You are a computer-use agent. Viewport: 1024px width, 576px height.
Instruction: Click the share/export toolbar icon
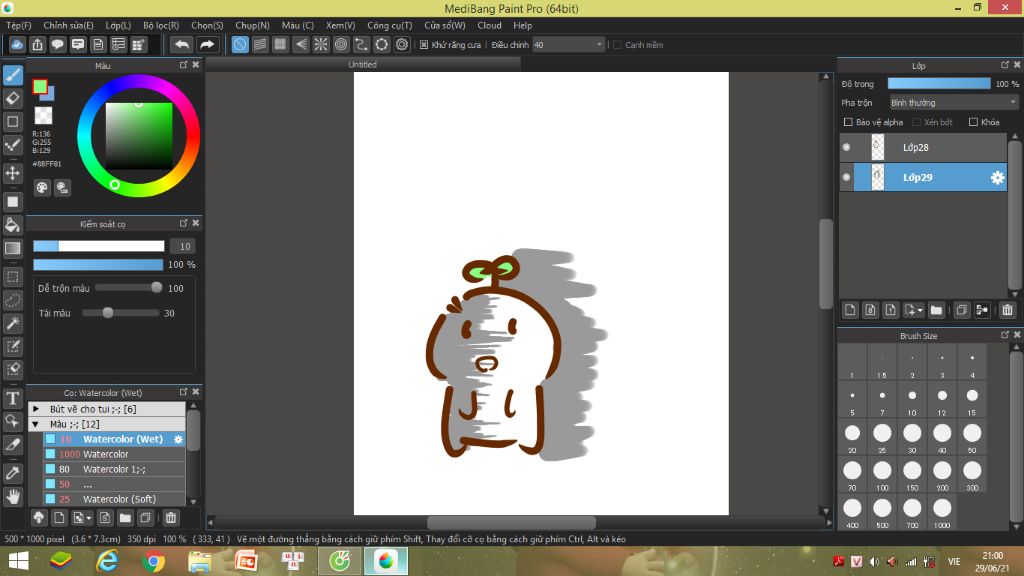pyautogui.click(x=37, y=44)
